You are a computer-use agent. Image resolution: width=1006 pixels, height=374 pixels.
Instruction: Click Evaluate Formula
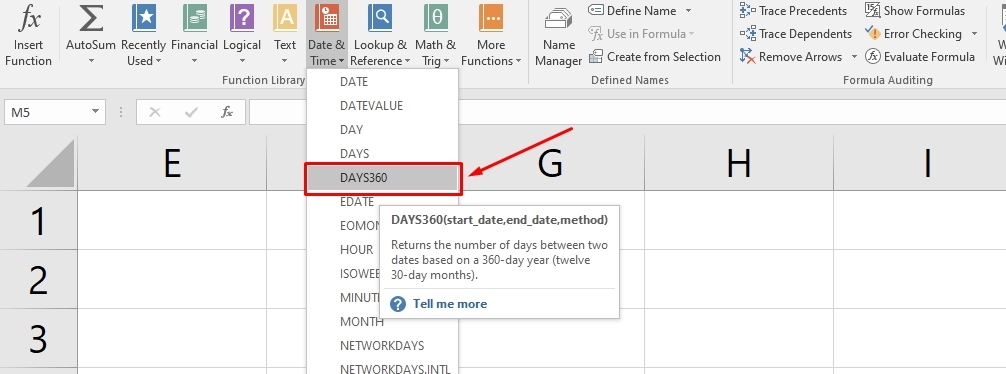(920, 57)
